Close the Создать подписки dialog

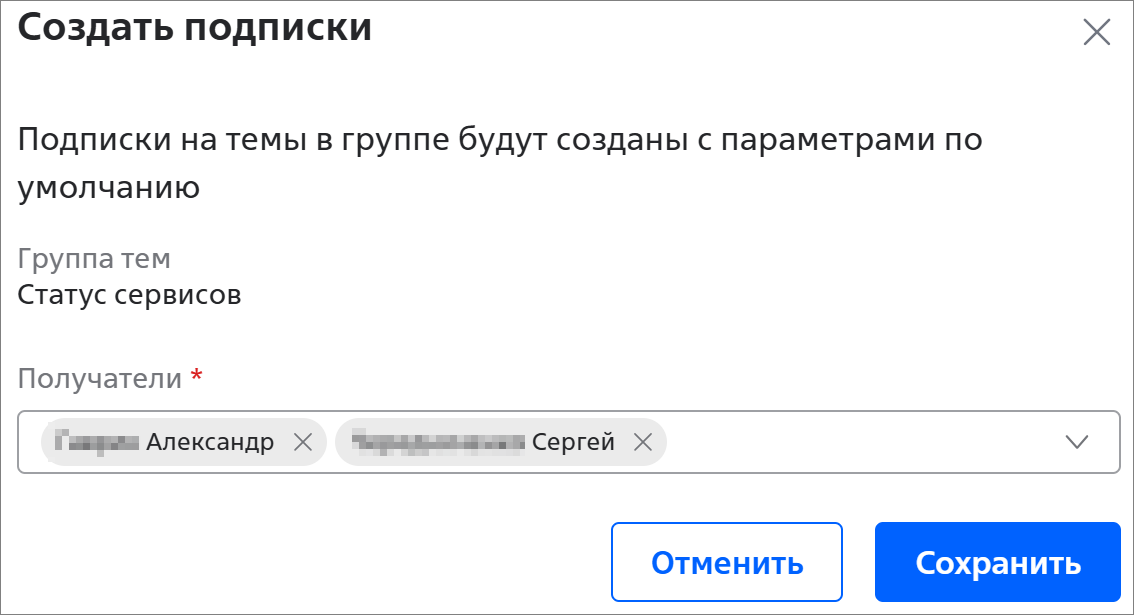point(1096,32)
